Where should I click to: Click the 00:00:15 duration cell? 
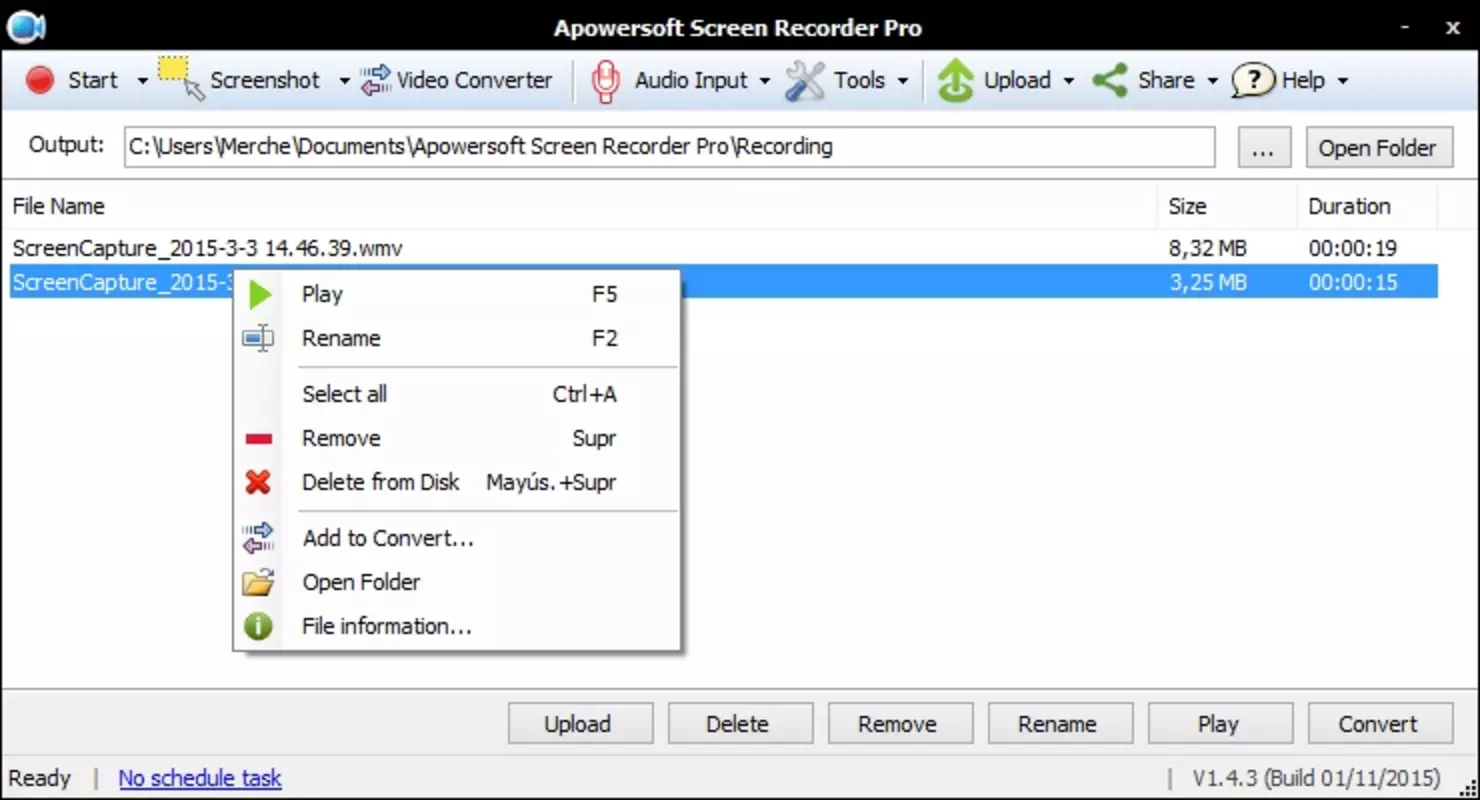(x=1353, y=282)
